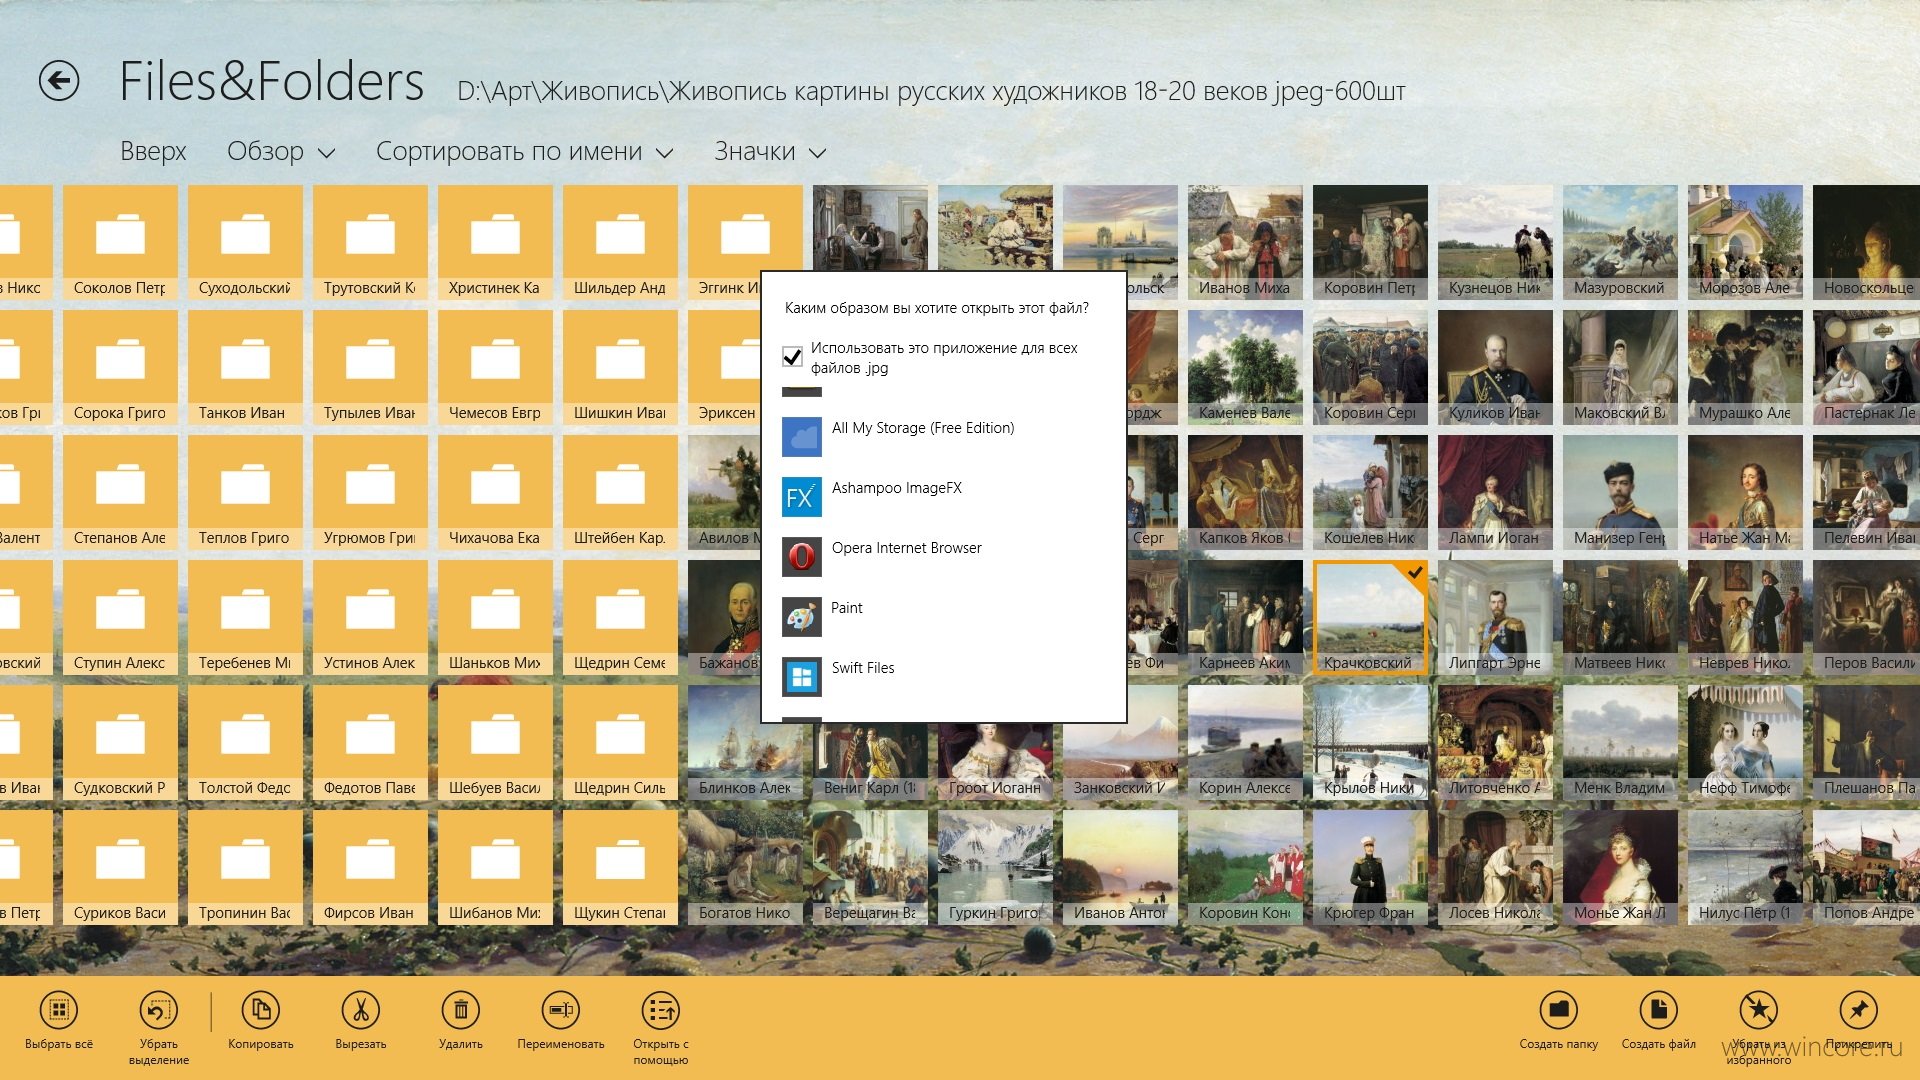
Task: Open the Коровин Петр painting thumbnail
Action: tap(1370, 242)
